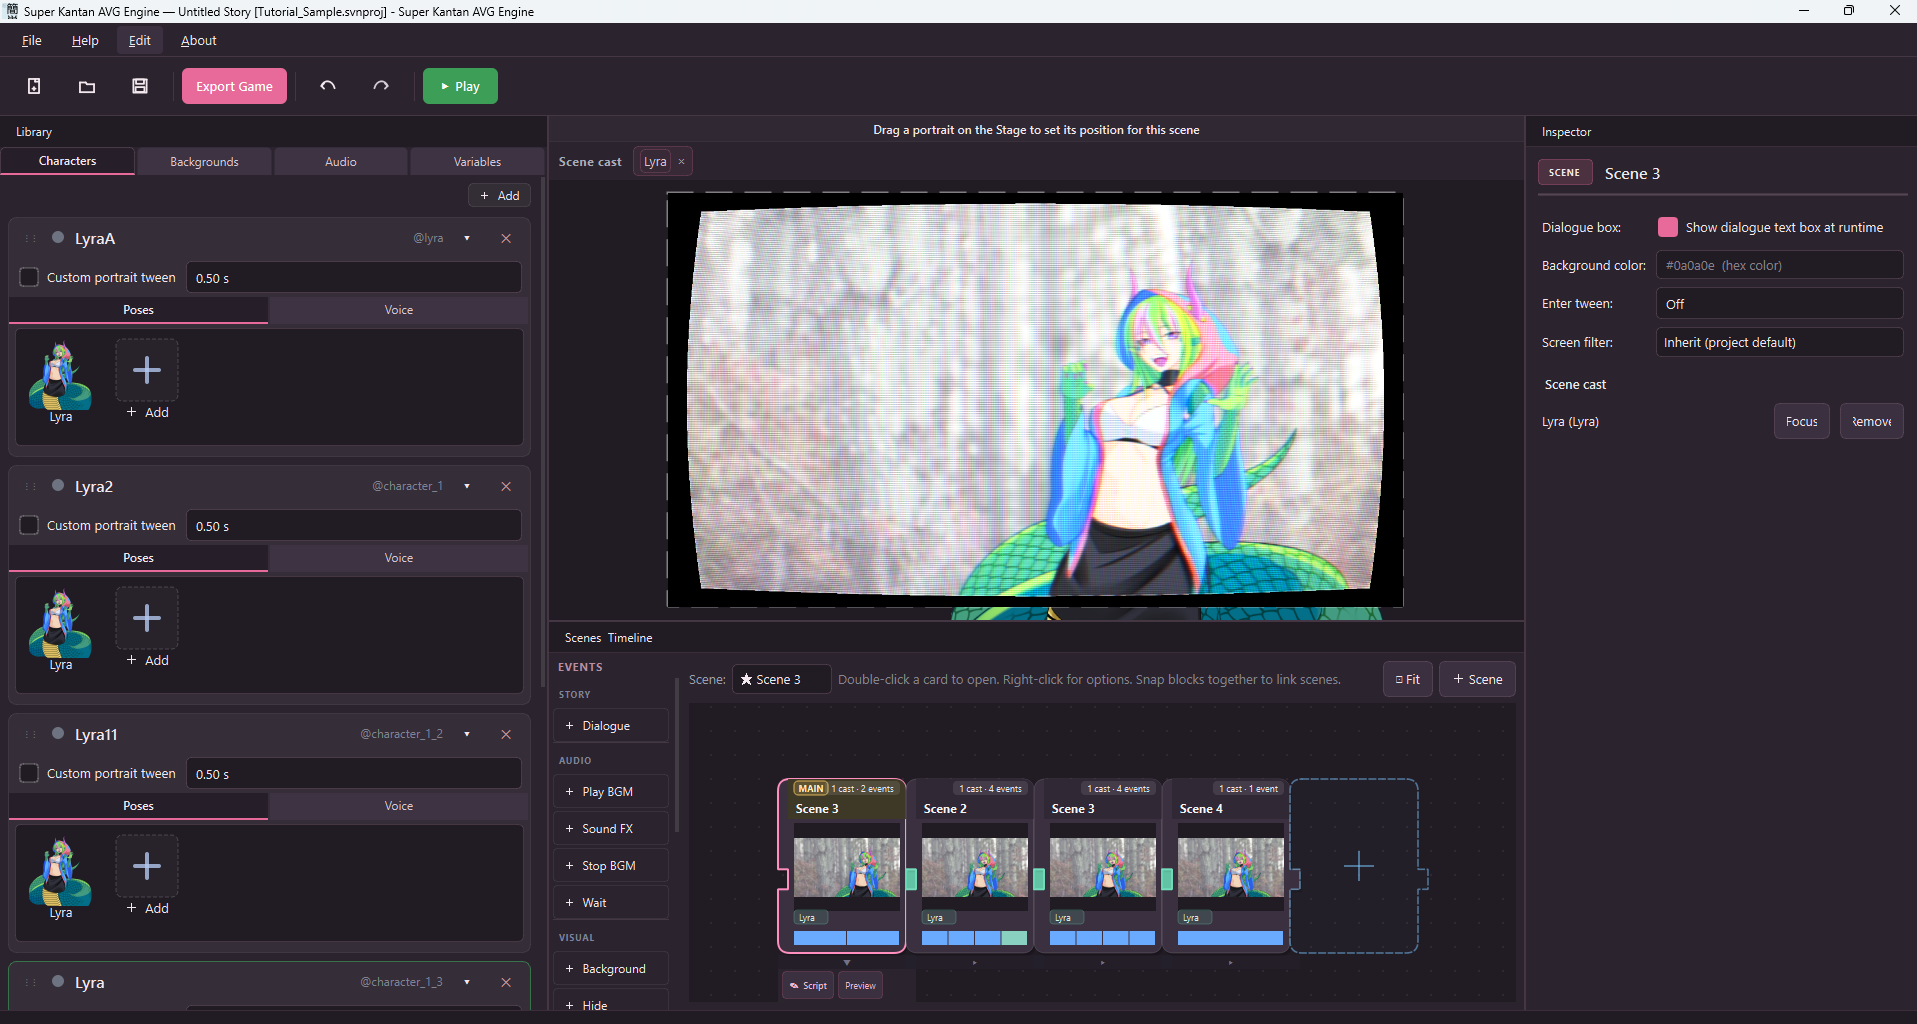Image resolution: width=1917 pixels, height=1024 pixels.
Task: Grab the Lyra11 drag handle
Action: point(30,734)
